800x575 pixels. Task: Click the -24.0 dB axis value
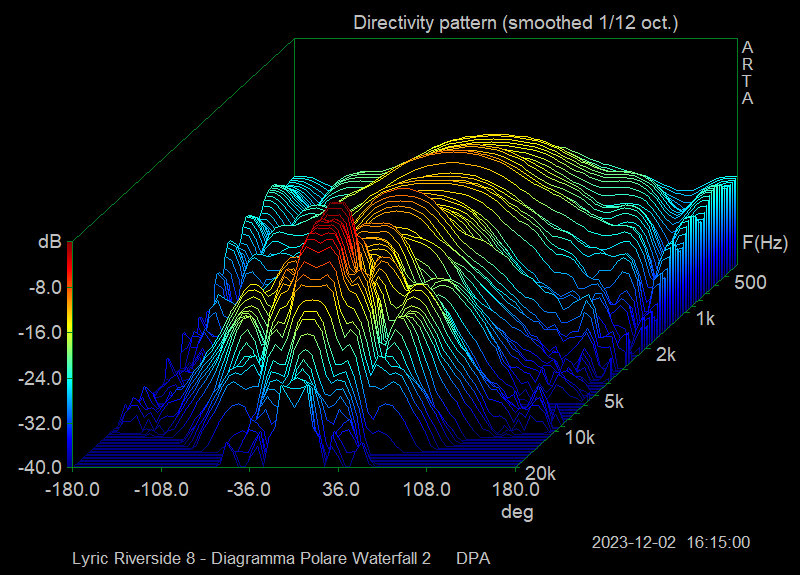pos(40,379)
